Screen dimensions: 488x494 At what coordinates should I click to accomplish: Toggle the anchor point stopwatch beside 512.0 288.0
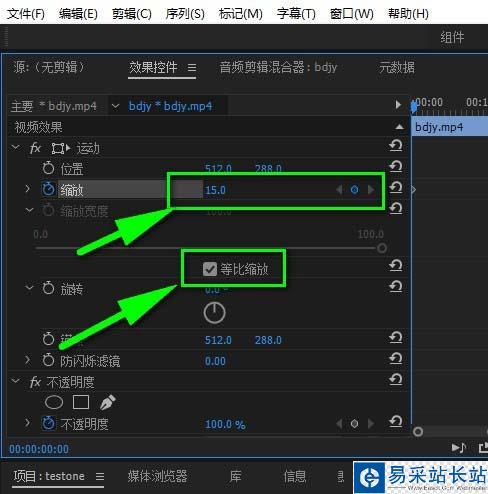coord(48,339)
